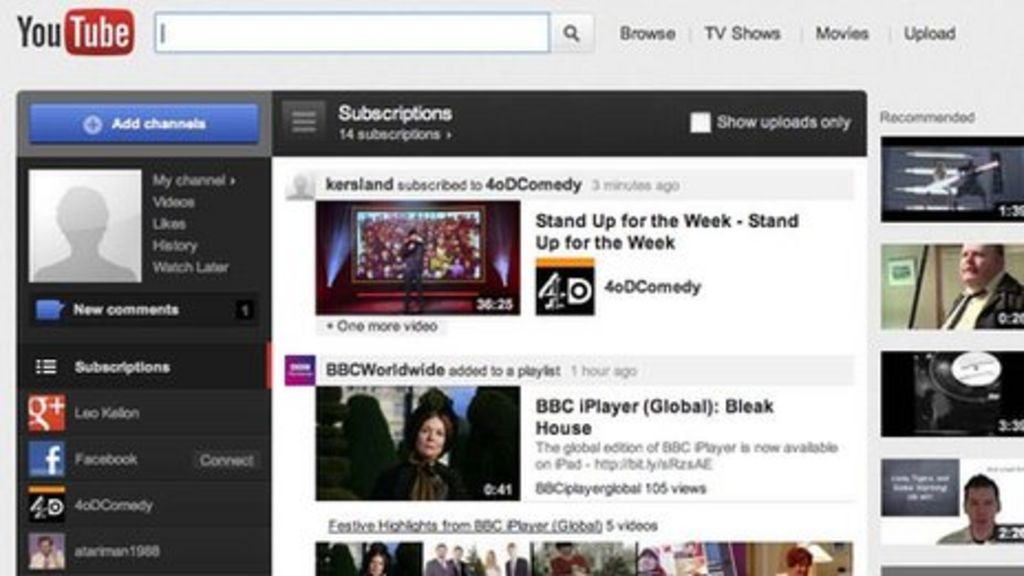Screen dimensions: 1024x576
Task: Open Watch Later link under profile
Action: pyautogui.click(x=190, y=267)
